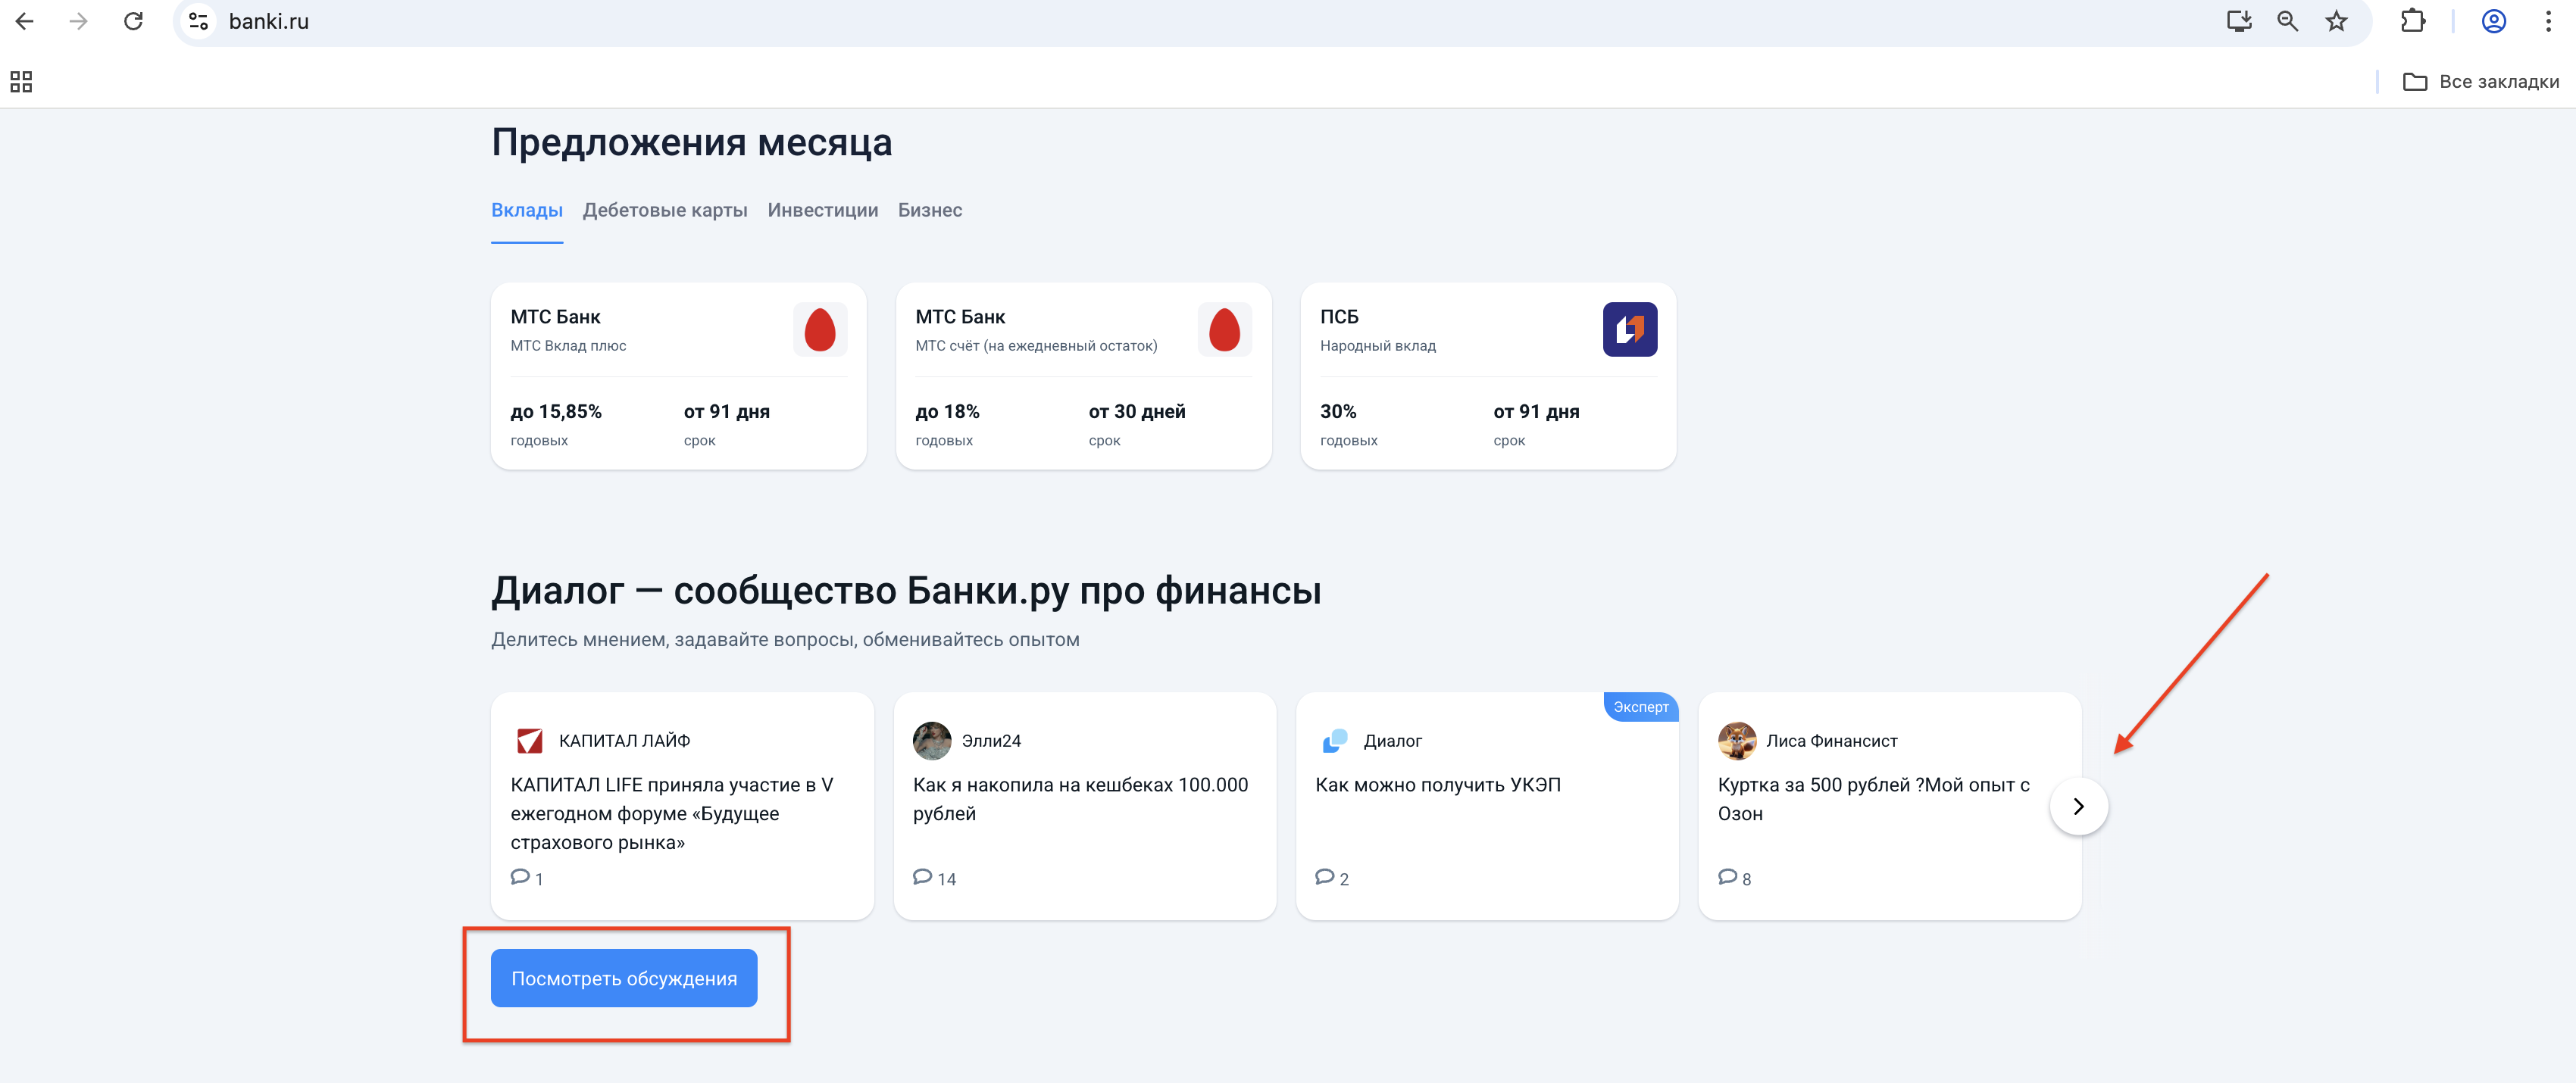Open the apps grid icon in bookmarks bar
2576x1083 pixels.
point(21,82)
